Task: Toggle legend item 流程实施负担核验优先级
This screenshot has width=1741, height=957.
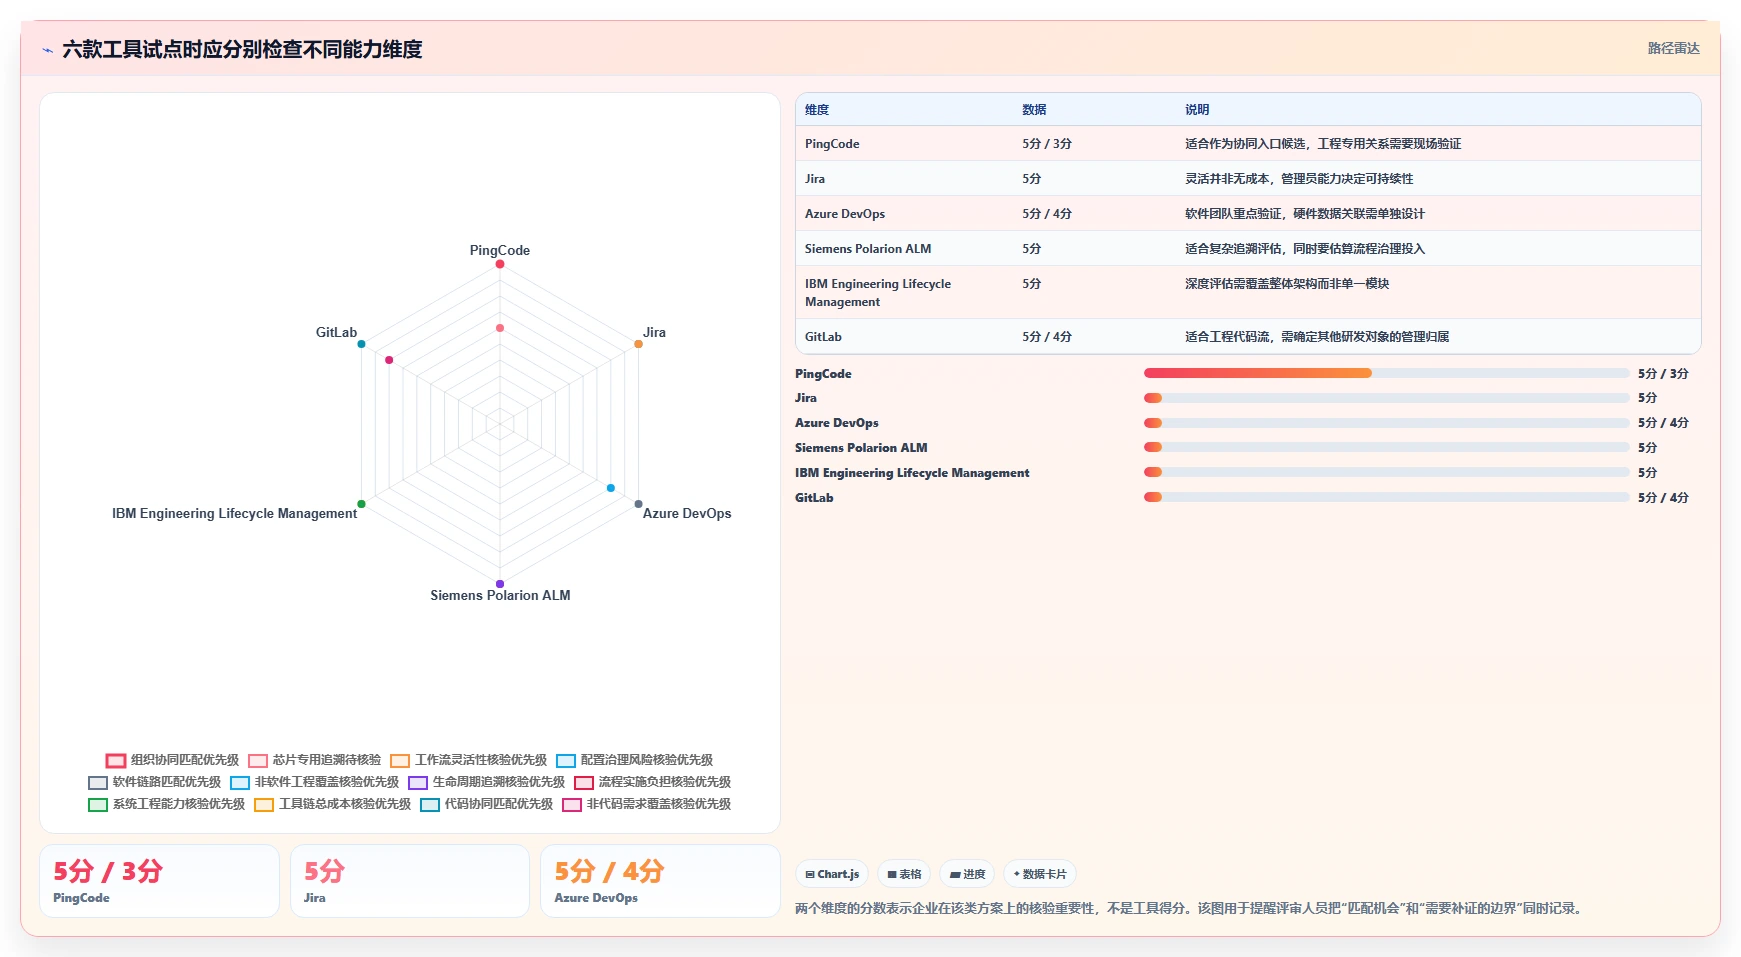Action: coord(652,782)
